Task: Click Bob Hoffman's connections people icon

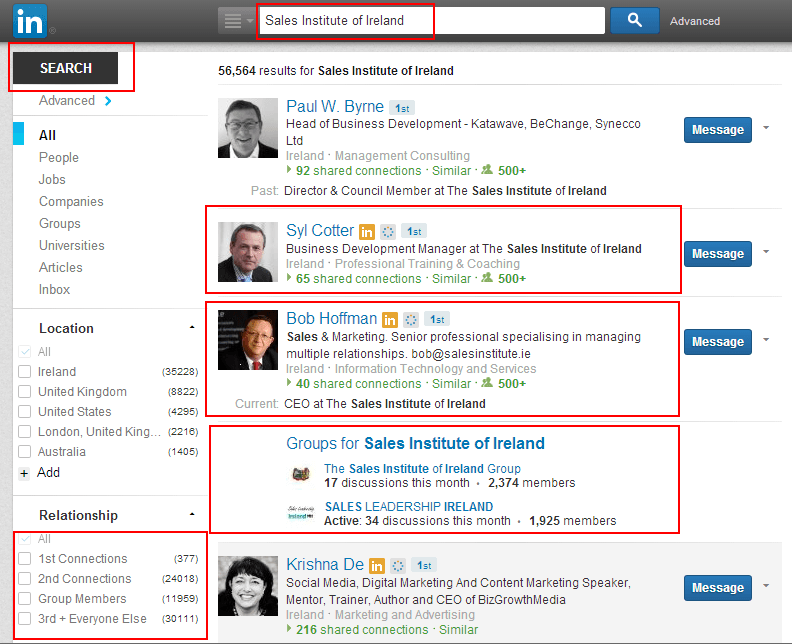Action: point(487,383)
